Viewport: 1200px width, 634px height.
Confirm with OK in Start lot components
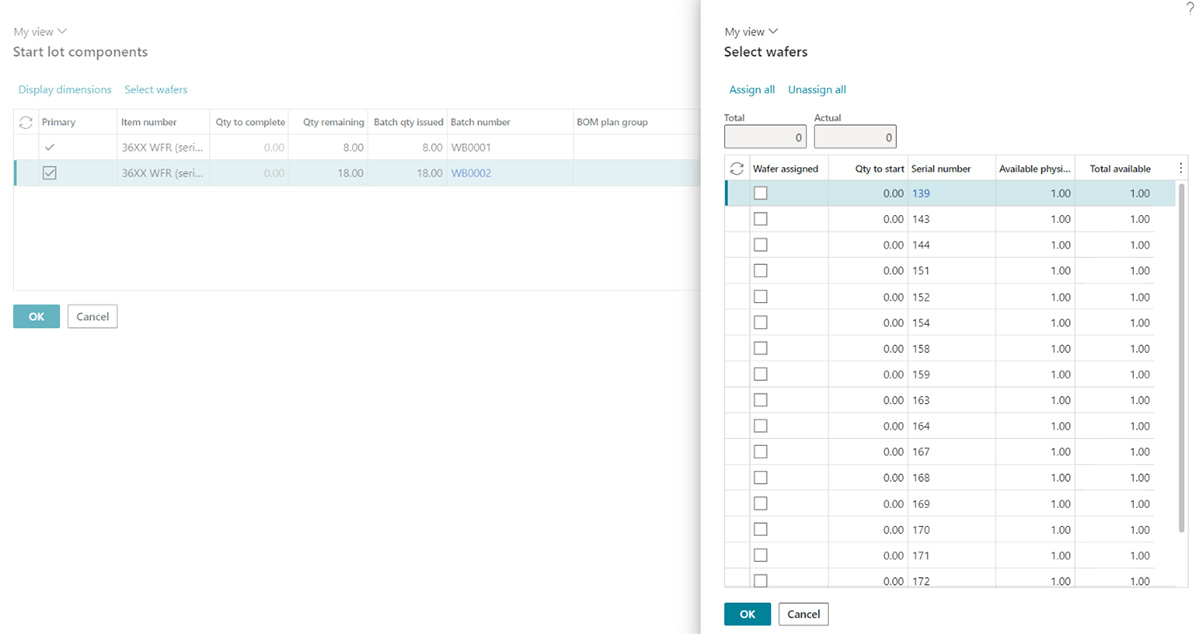[x=36, y=316]
